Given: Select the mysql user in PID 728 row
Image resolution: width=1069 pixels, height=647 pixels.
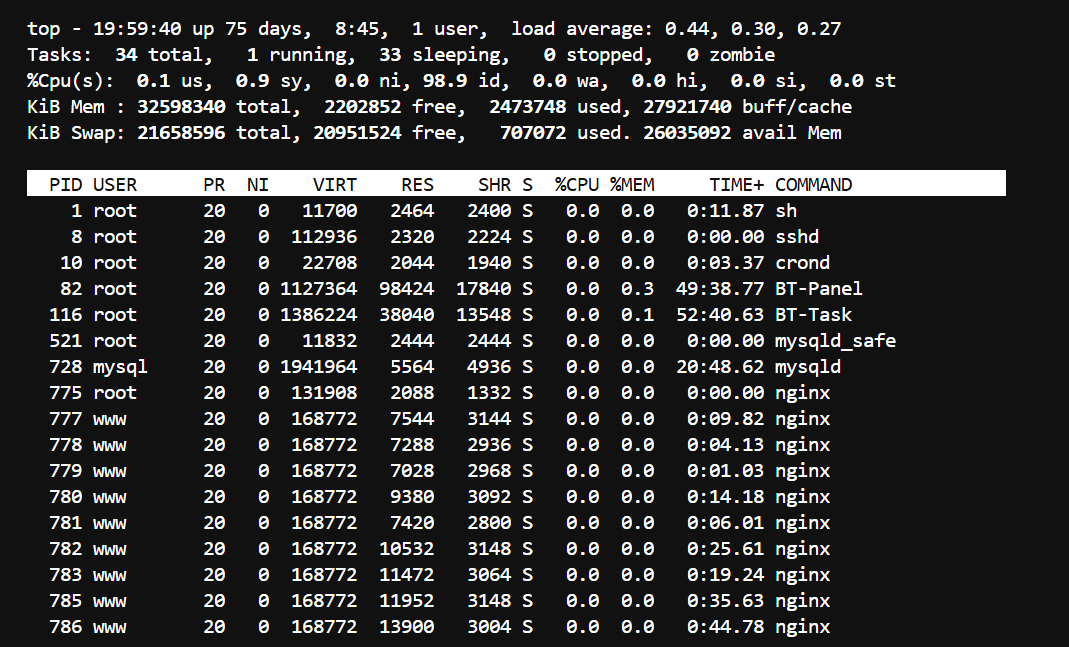Looking at the screenshot, I should coord(120,367).
